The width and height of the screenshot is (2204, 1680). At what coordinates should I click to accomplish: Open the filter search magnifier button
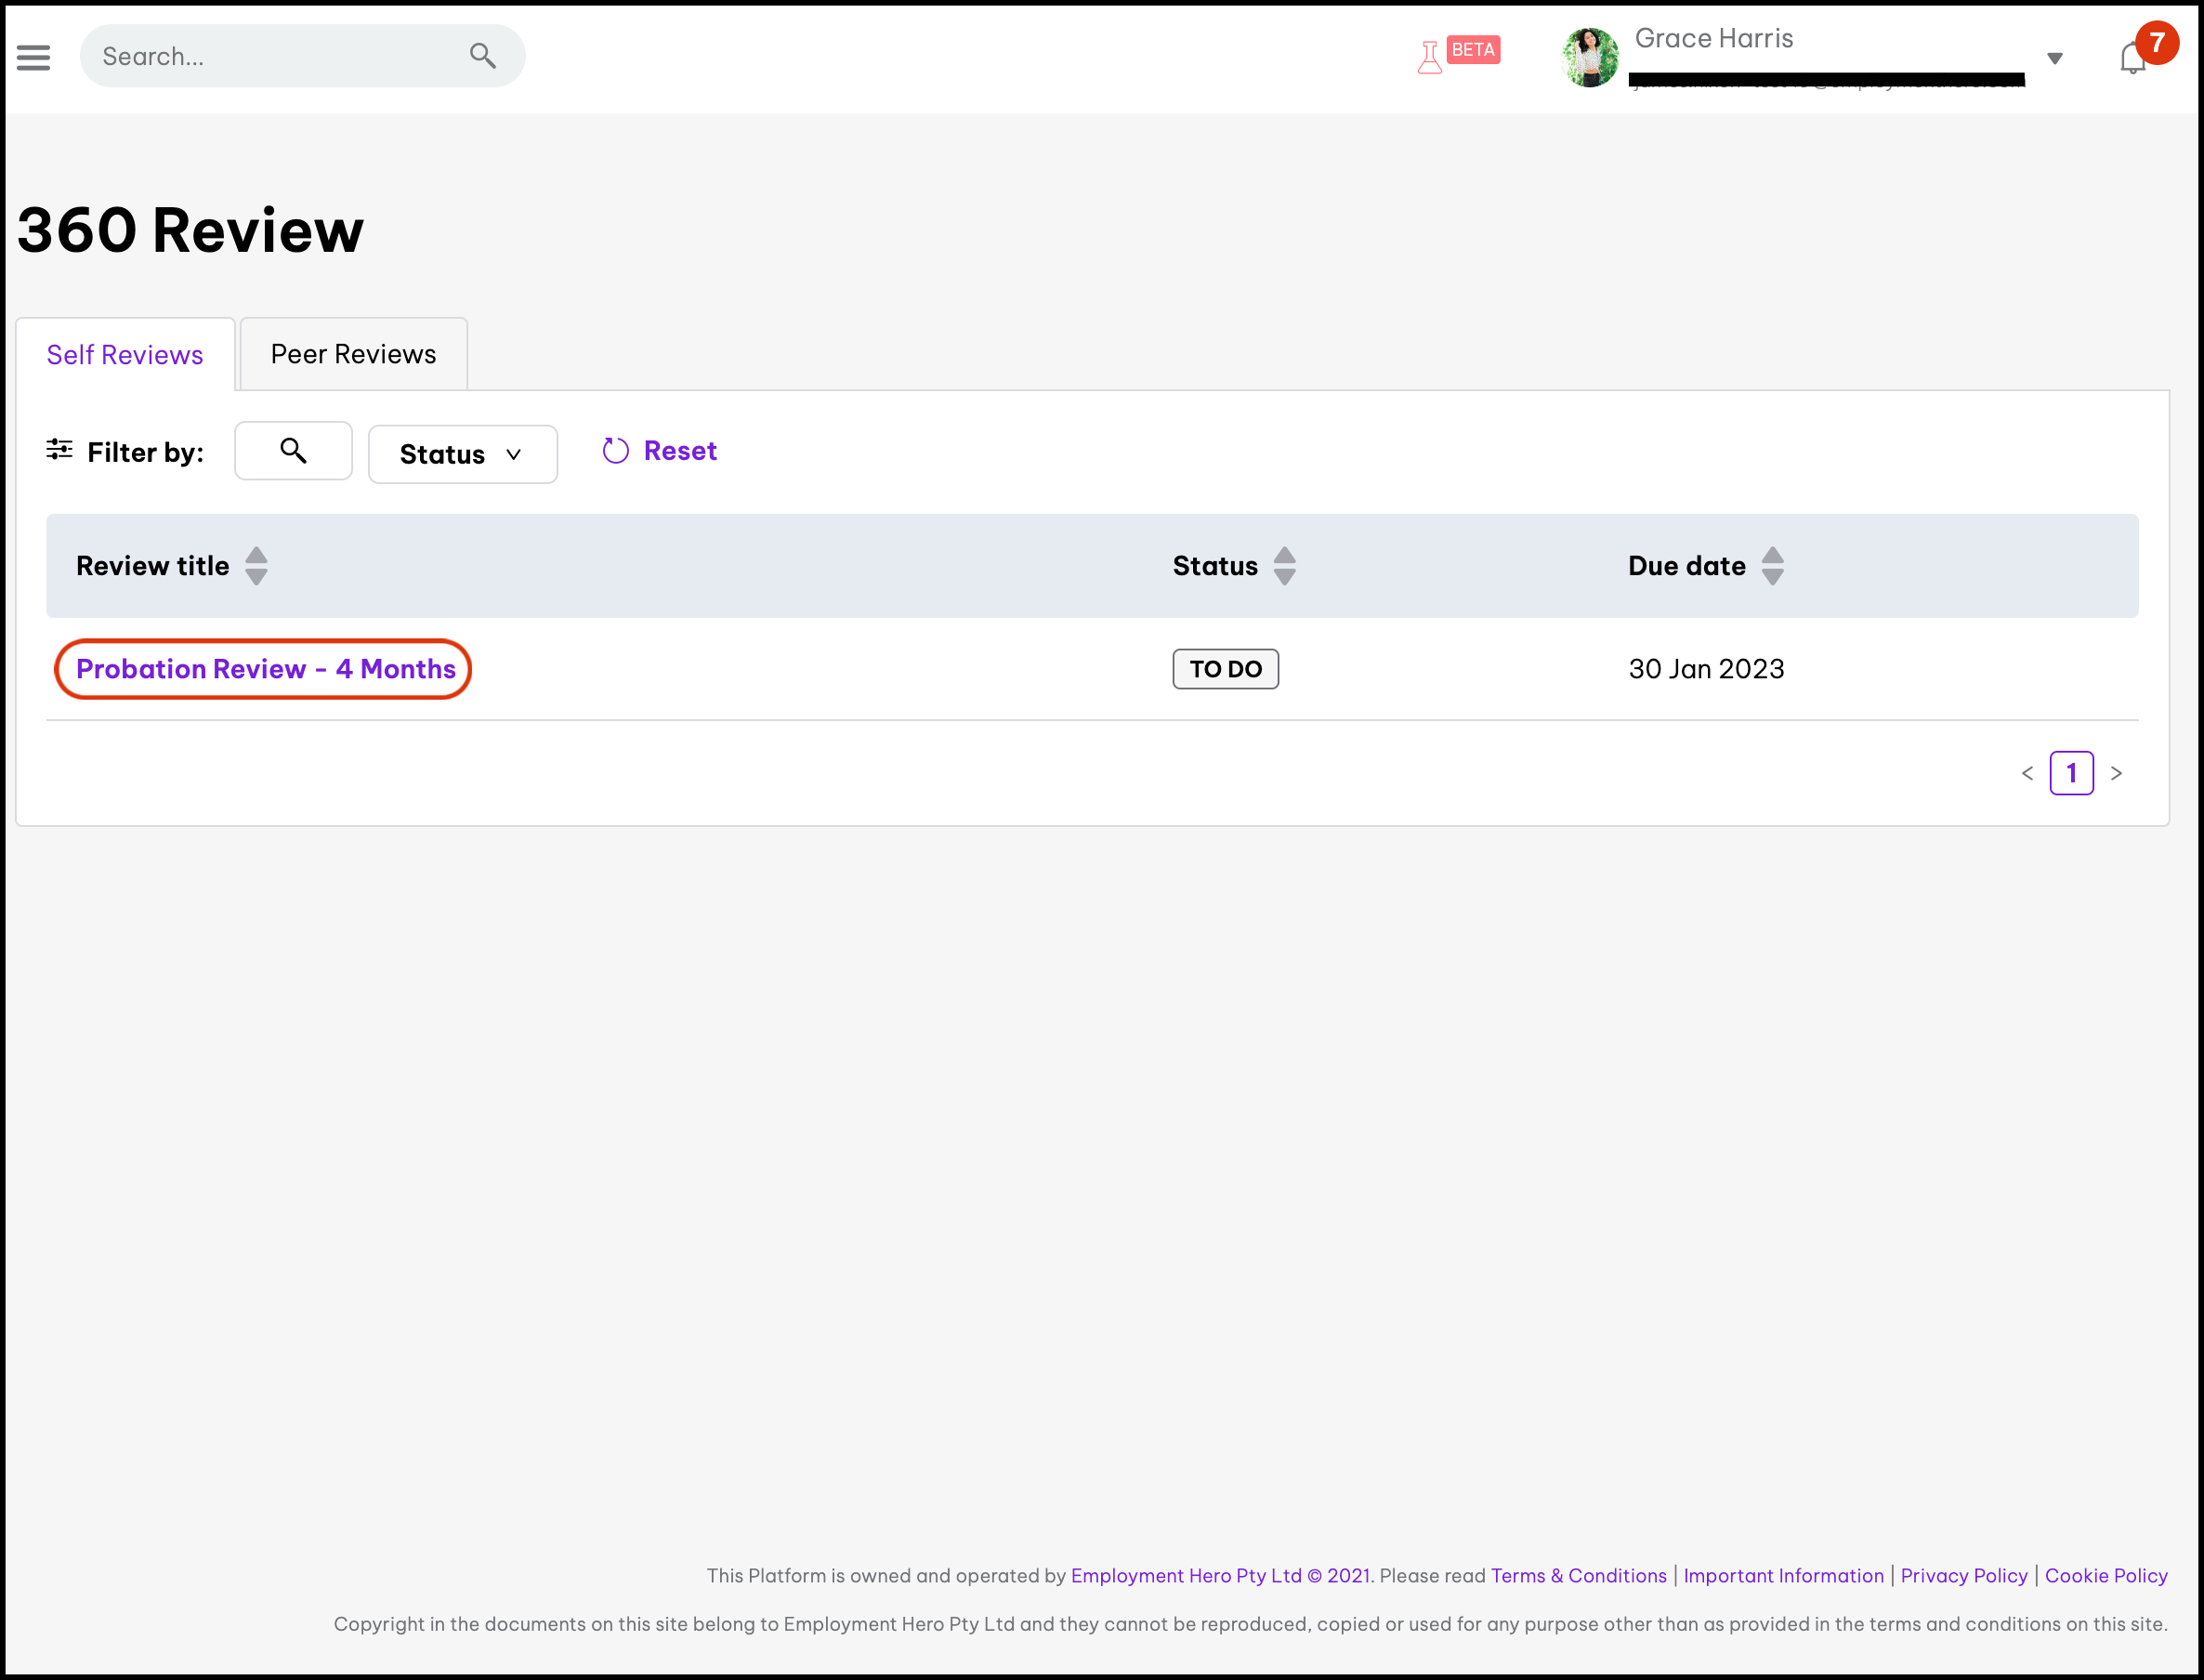pyautogui.click(x=293, y=451)
